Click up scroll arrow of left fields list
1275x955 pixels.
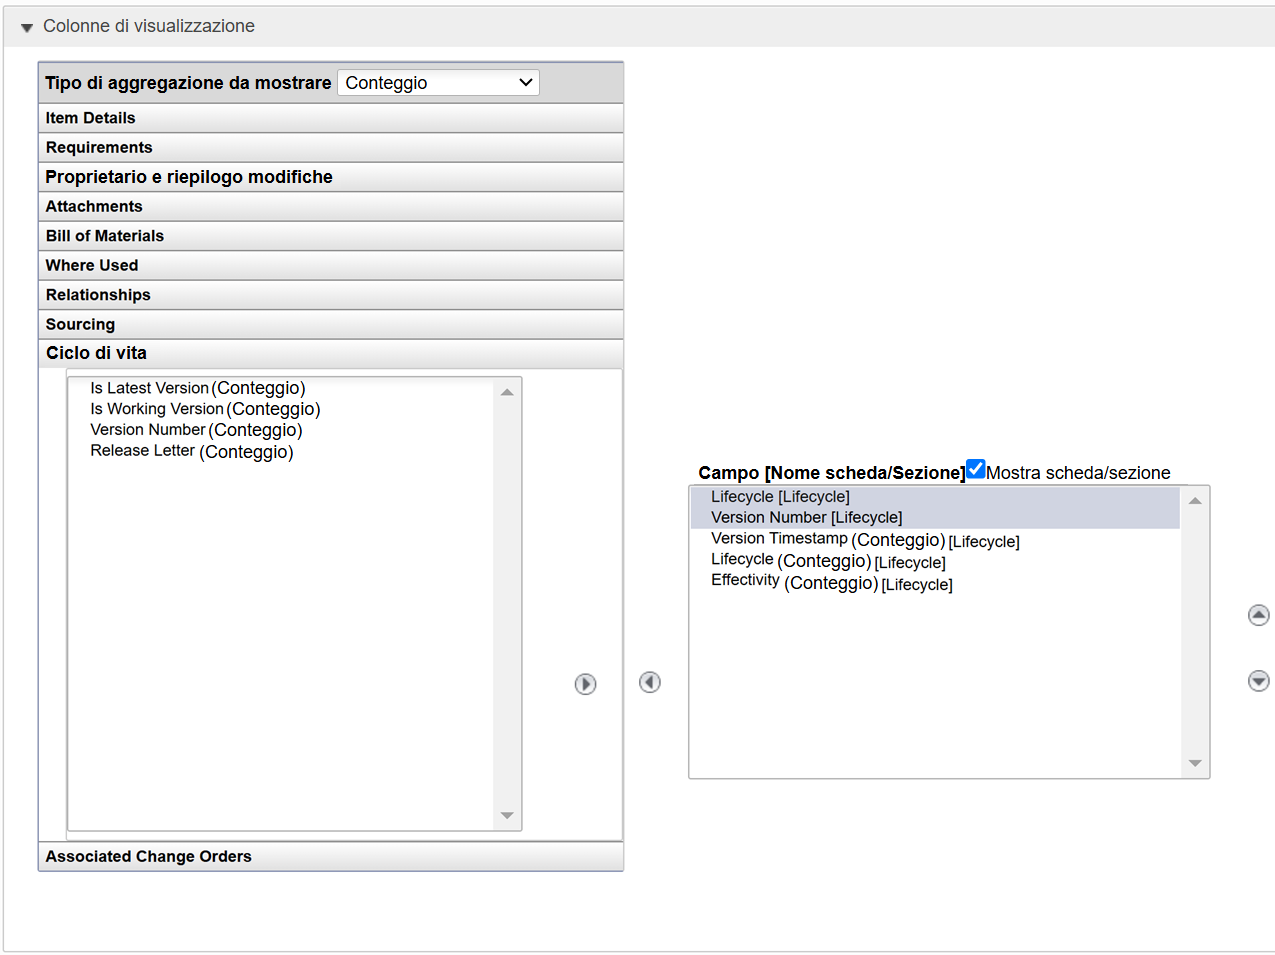pyautogui.click(x=507, y=391)
